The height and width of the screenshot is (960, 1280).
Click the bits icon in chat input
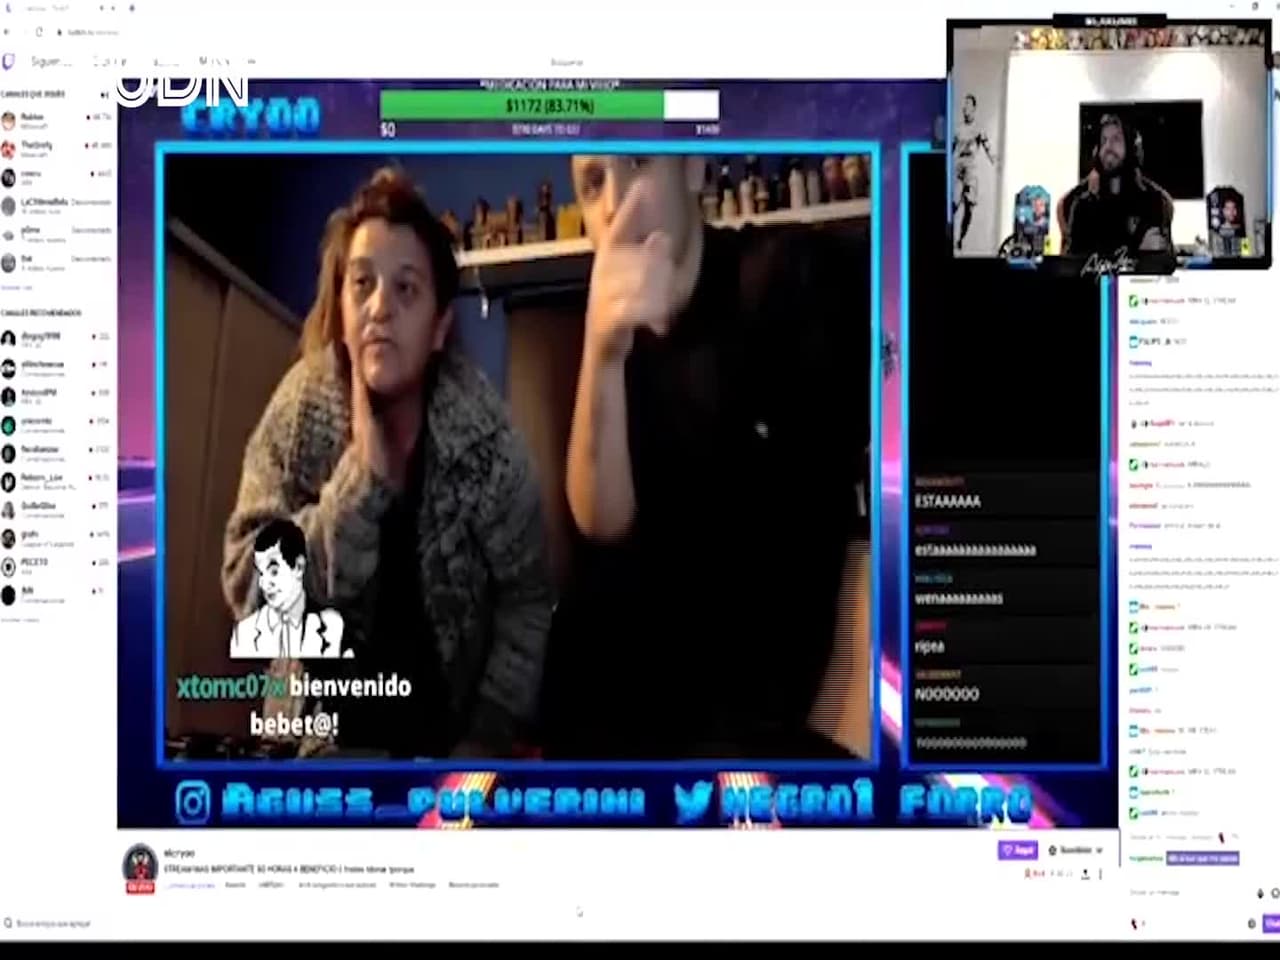coord(1259,892)
